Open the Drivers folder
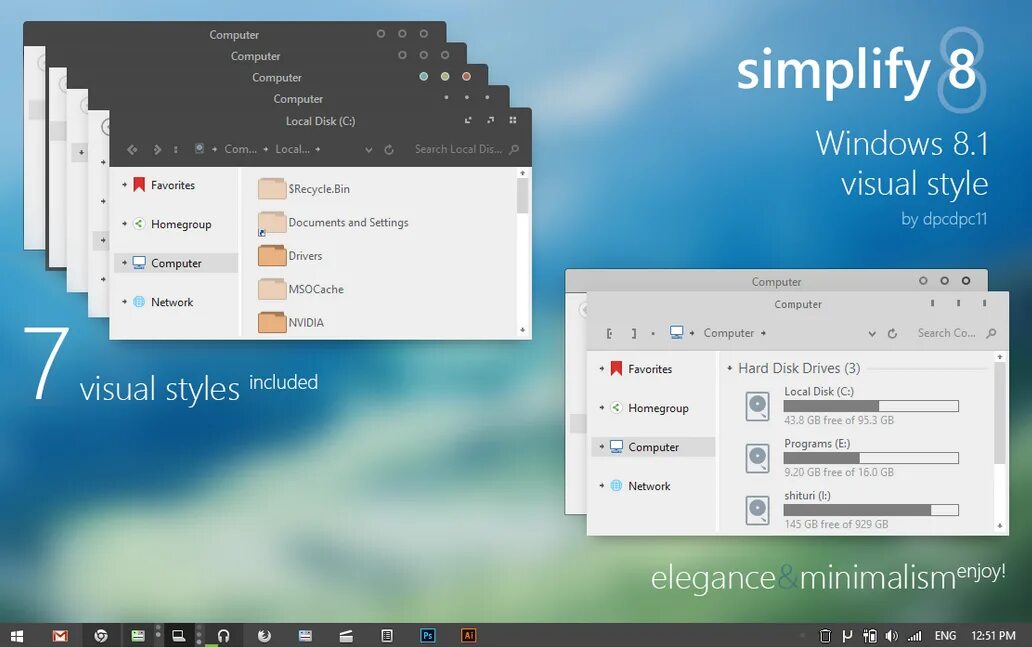 290,255
